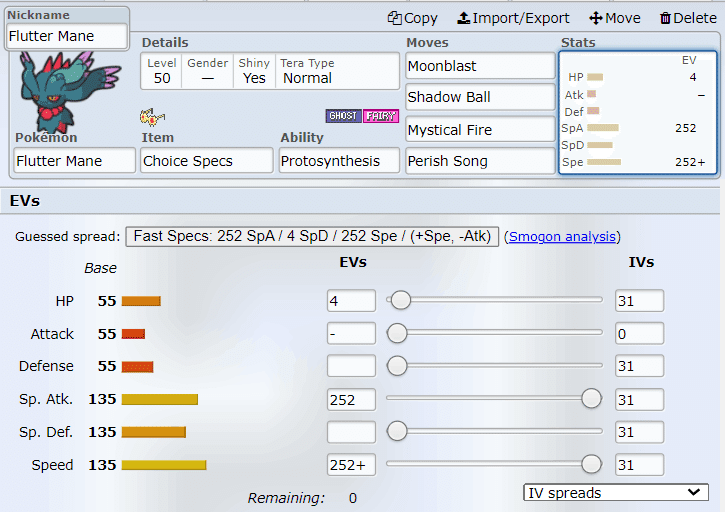This screenshot has width=725, height=512.
Task: Select the Shadow Ball move slot
Action: 480,97
